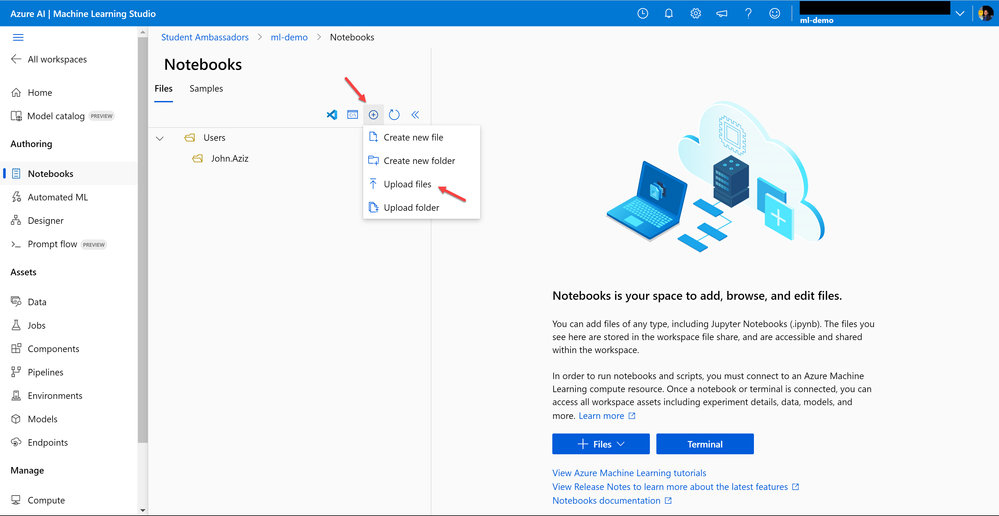The width and height of the screenshot is (999, 516).
Task: Select the Users folder
Action: pyautogui.click(x=214, y=138)
